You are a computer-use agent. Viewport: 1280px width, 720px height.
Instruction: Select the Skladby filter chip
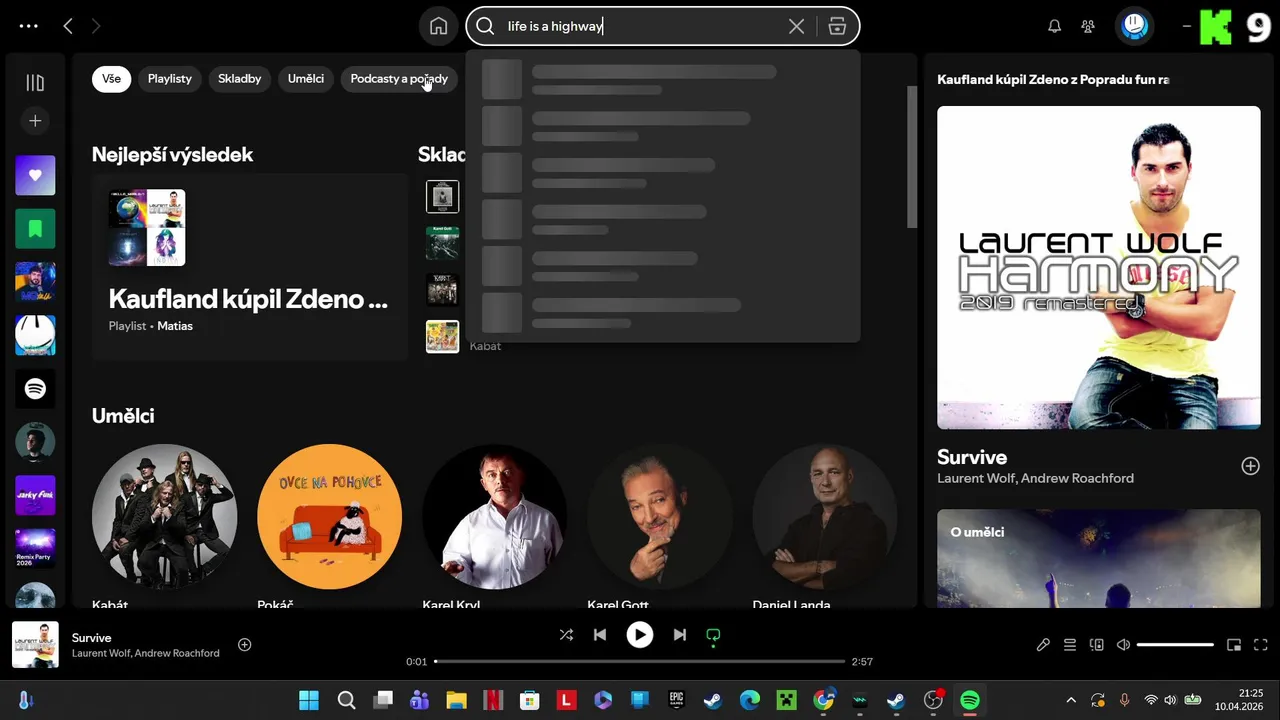[240, 79]
